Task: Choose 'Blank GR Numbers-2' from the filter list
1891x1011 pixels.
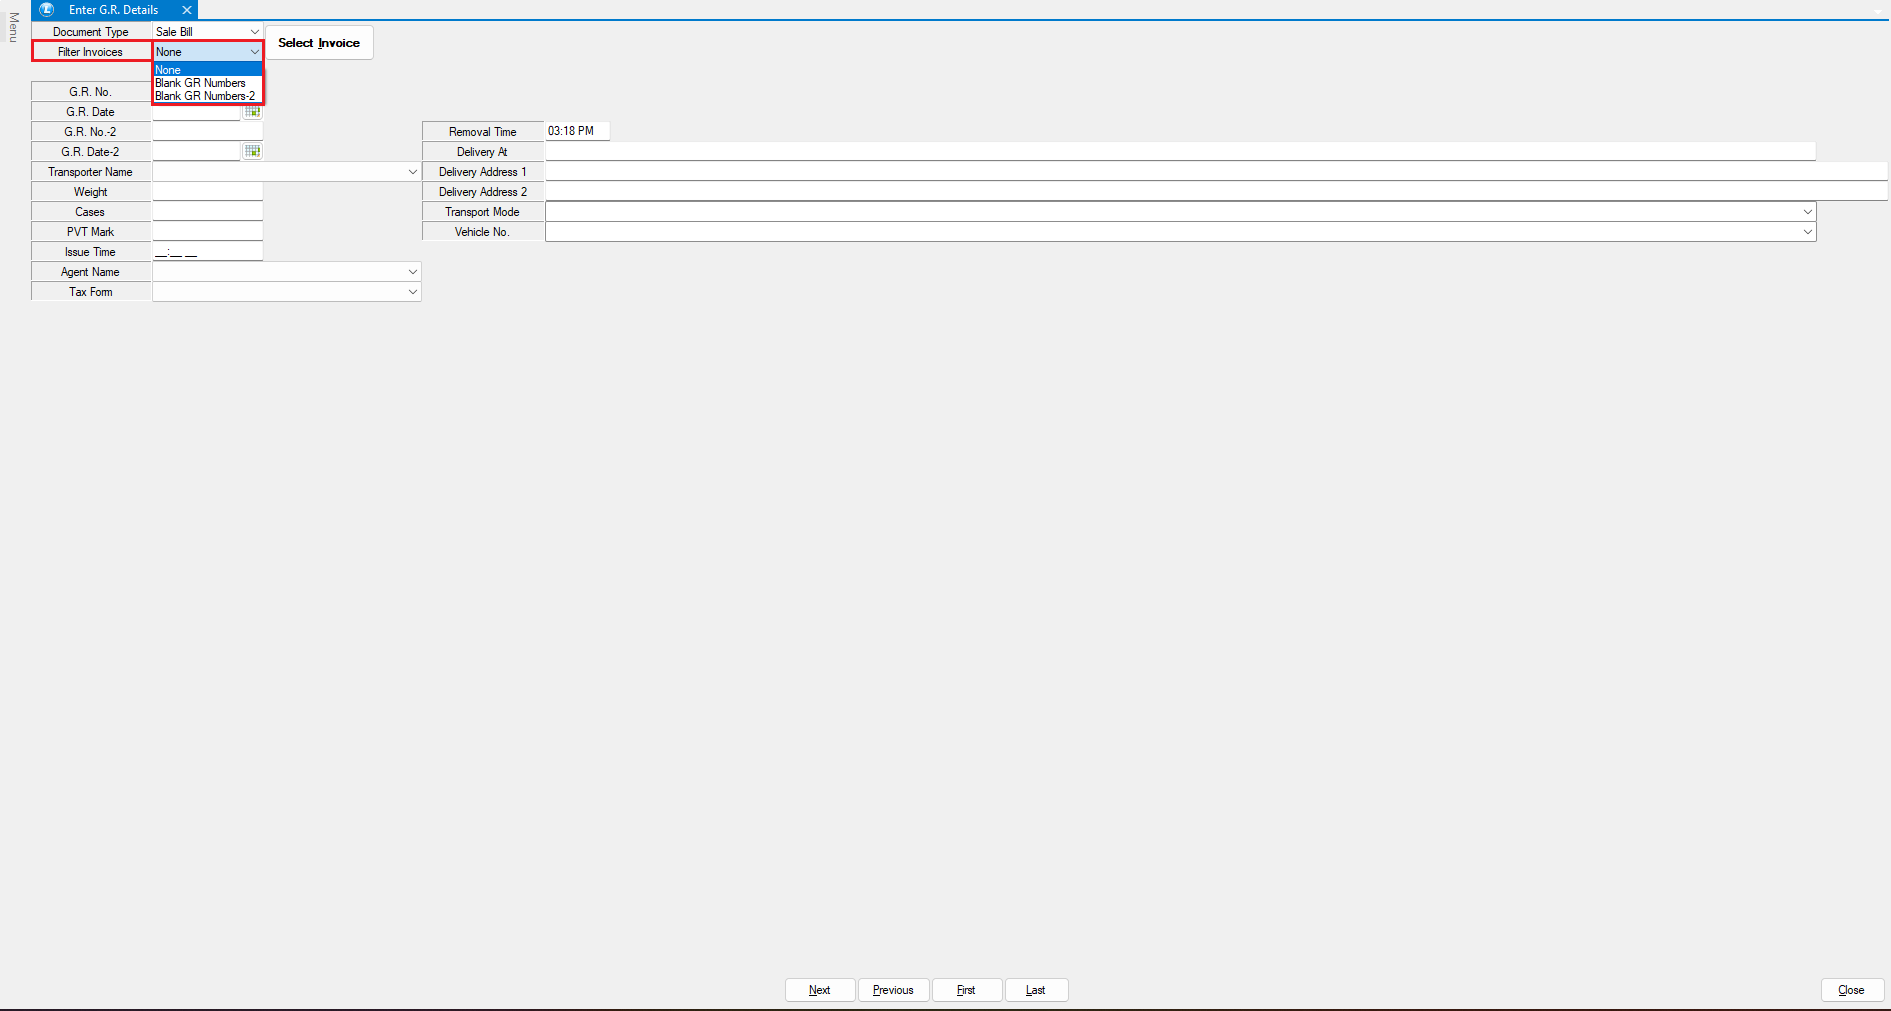Action: (x=205, y=96)
